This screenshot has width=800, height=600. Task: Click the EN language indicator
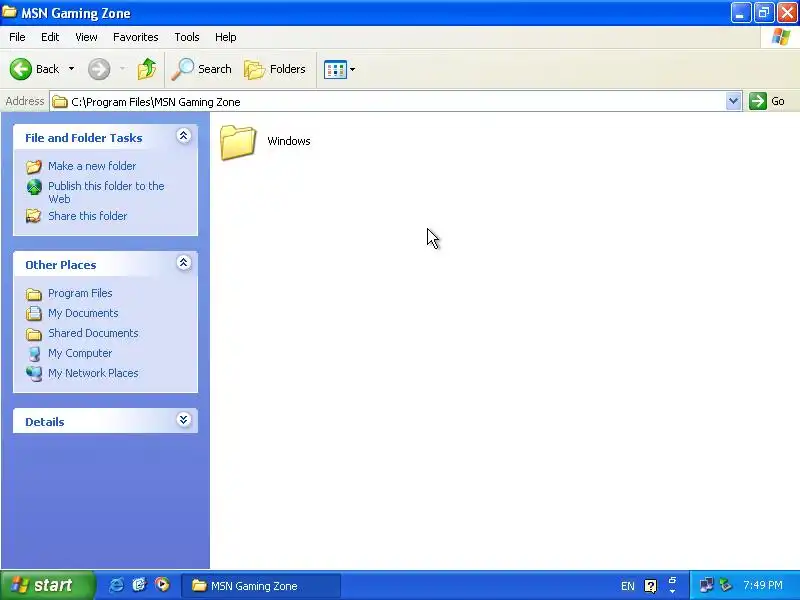(x=628, y=586)
